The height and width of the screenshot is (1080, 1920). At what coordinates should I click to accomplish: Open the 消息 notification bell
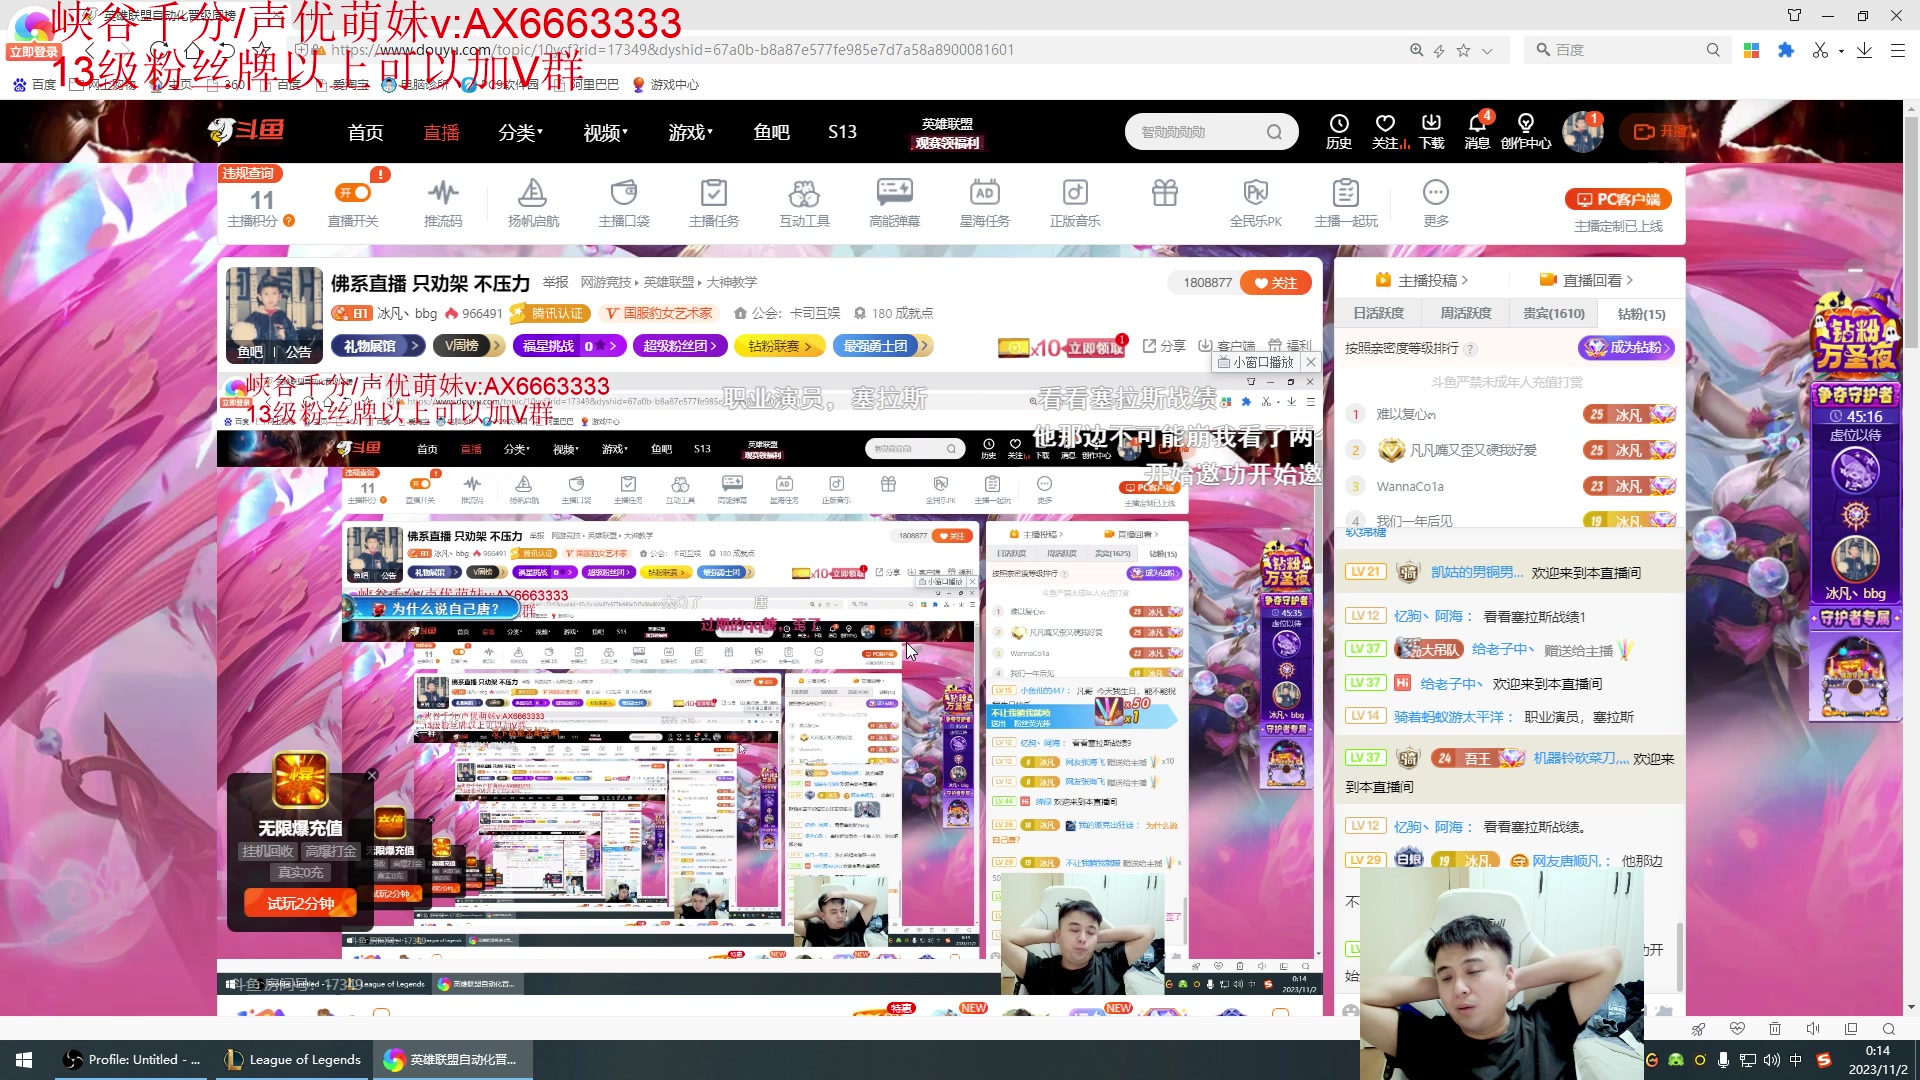tap(1477, 131)
